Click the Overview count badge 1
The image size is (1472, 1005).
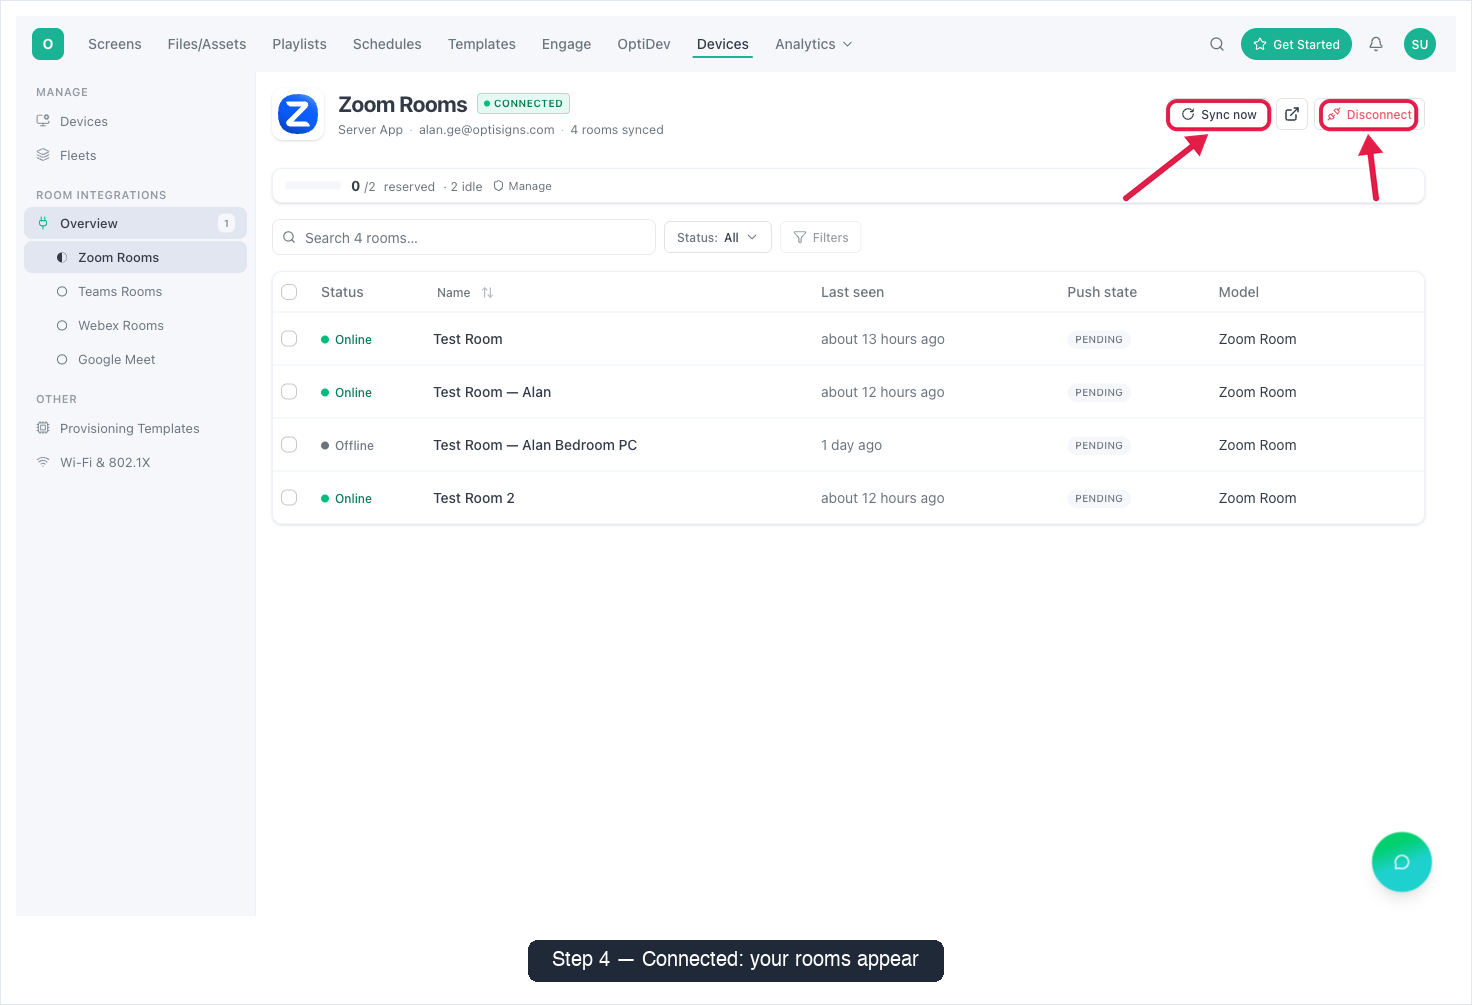(227, 223)
